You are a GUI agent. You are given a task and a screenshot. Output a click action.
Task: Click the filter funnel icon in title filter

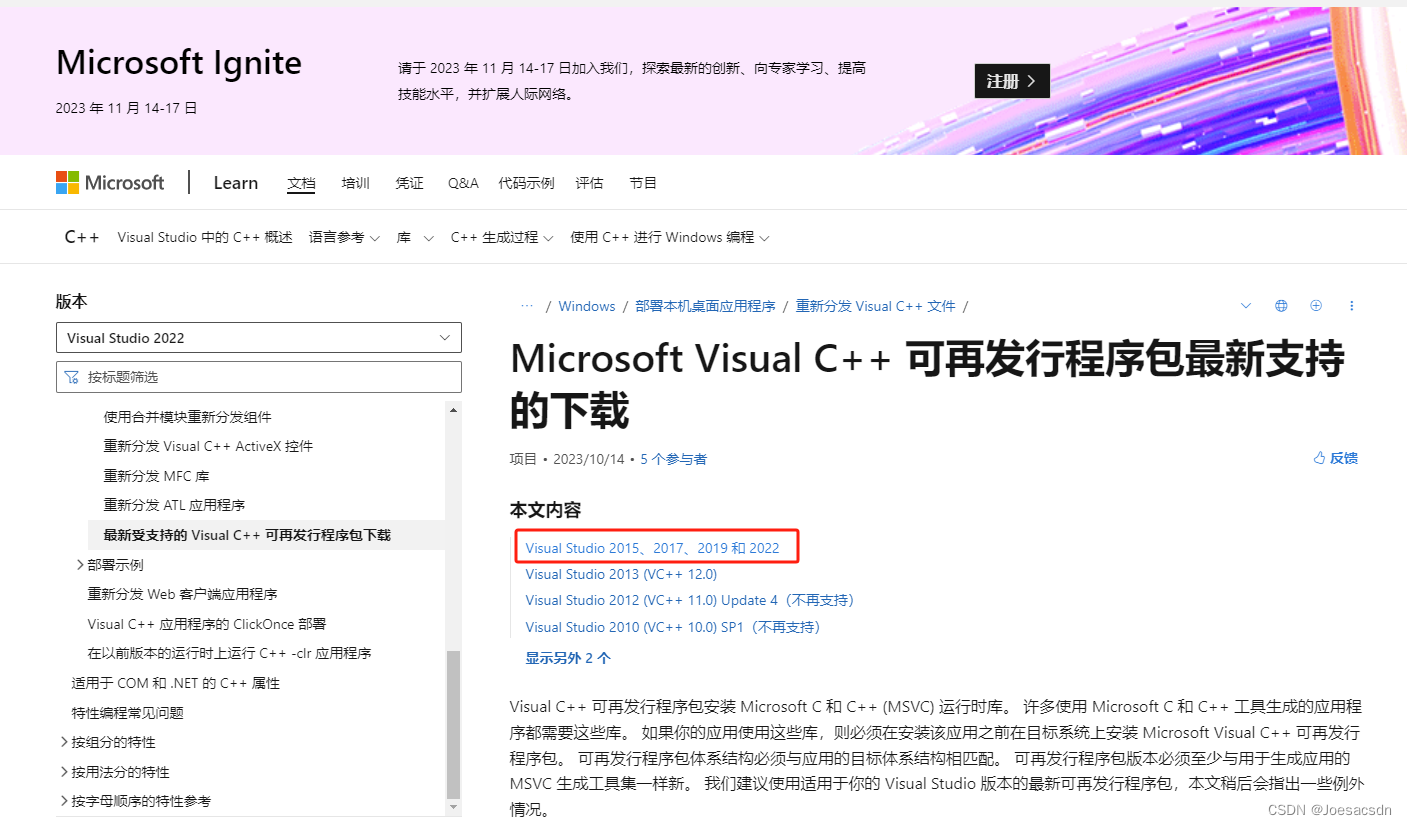pos(72,377)
